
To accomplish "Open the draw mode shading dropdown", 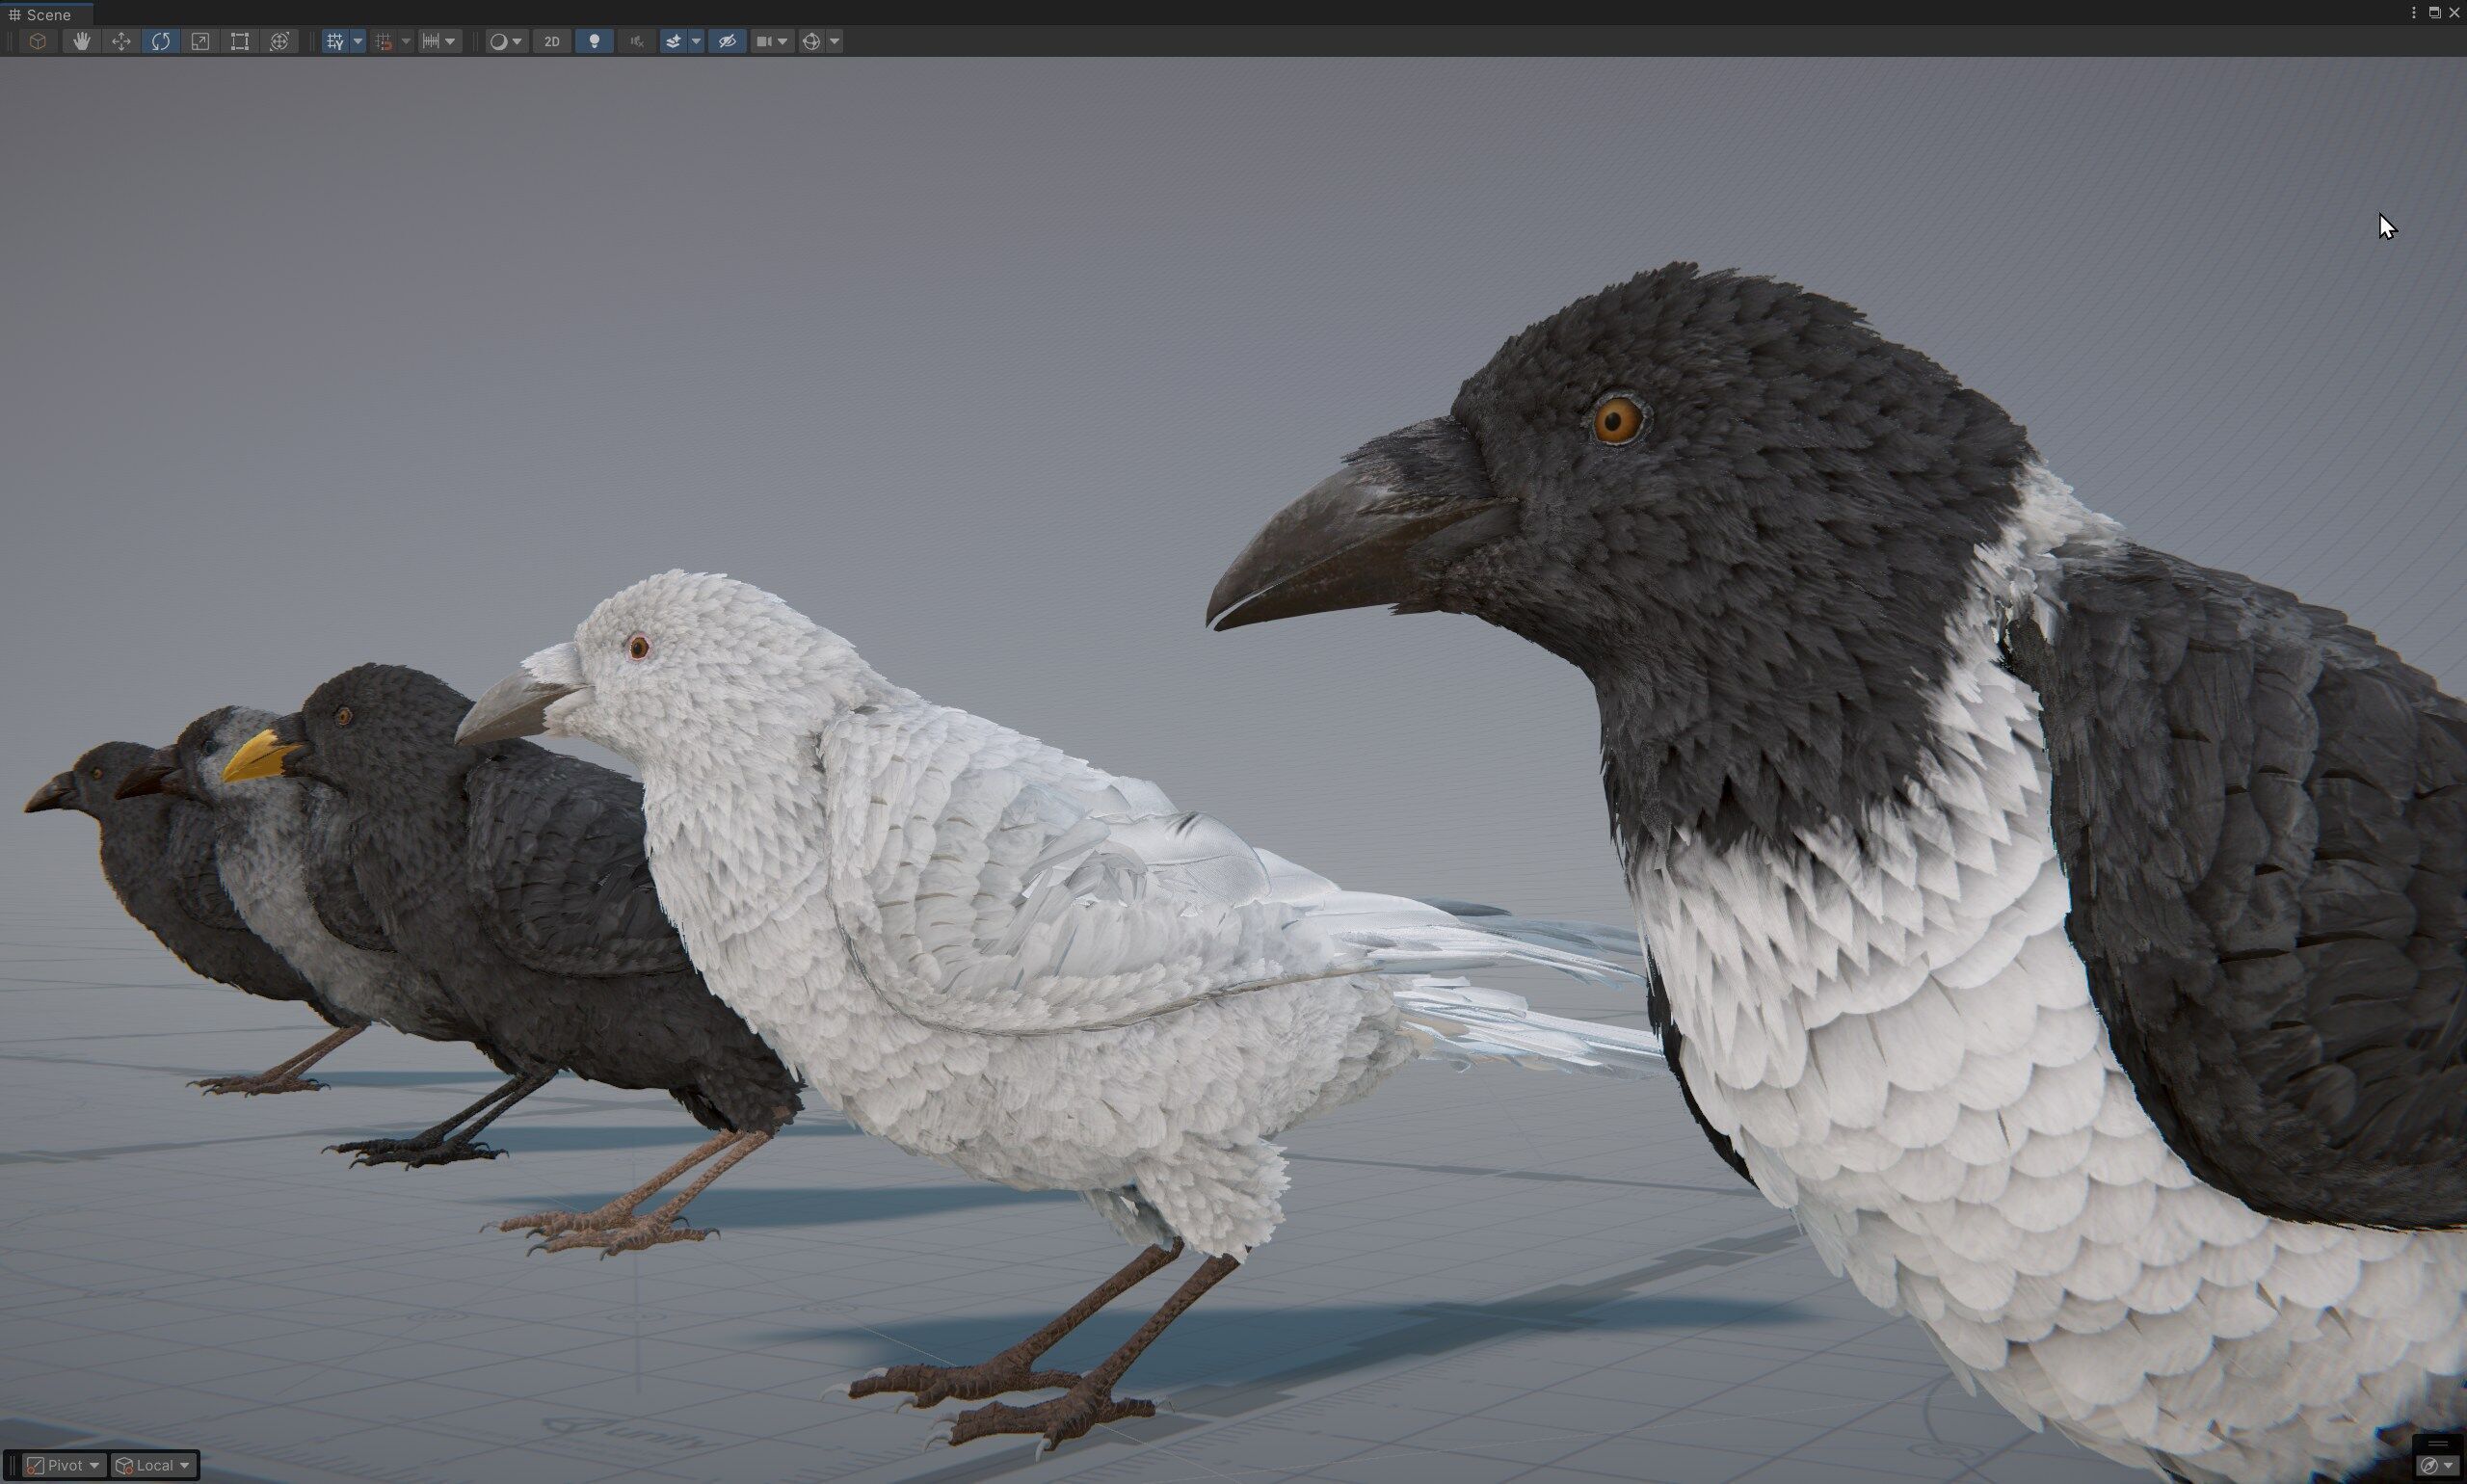I will pos(505,41).
